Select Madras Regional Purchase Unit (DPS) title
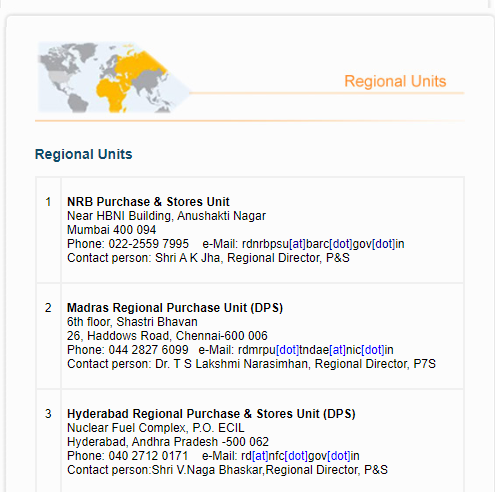The image size is (495, 492). (x=175, y=308)
